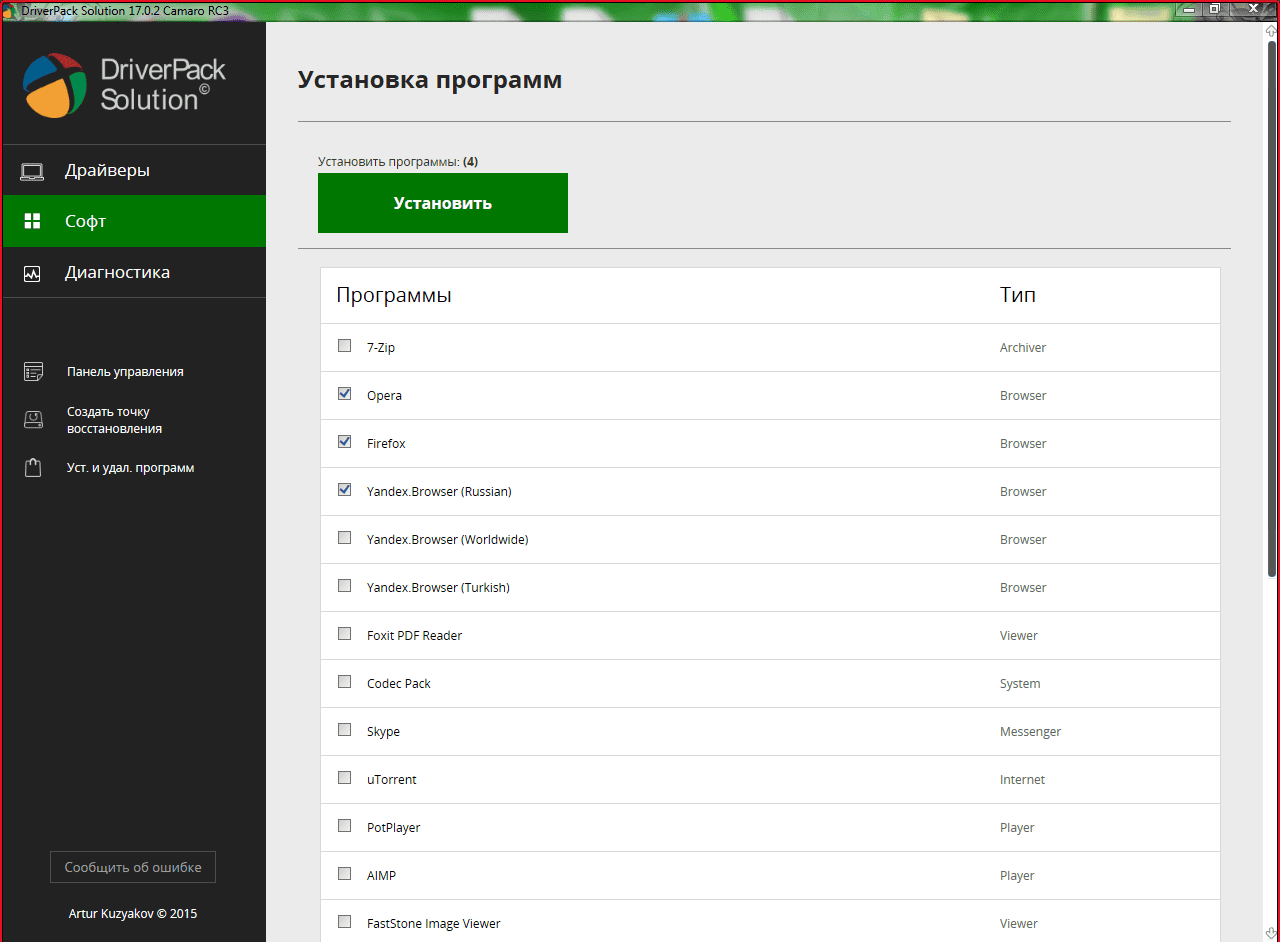Click the Установить программы: (4) label
1280x942 pixels.
pos(398,161)
